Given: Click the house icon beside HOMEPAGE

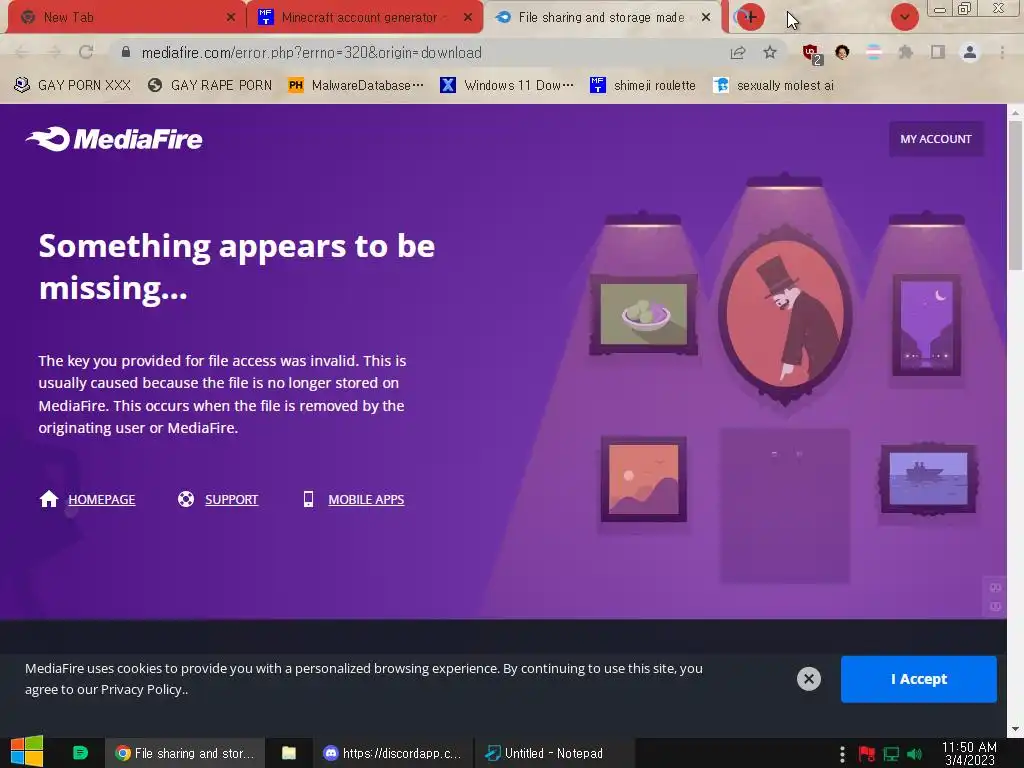Looking at the screenshot, I should click(48, 499).
